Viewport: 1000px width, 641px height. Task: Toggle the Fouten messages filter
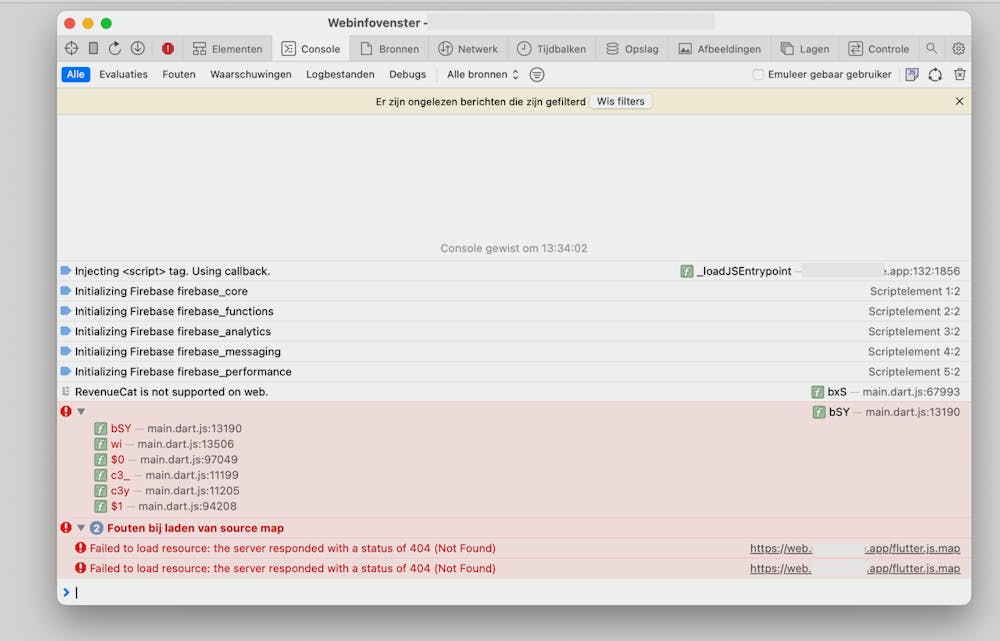click(x=179, y=74)
